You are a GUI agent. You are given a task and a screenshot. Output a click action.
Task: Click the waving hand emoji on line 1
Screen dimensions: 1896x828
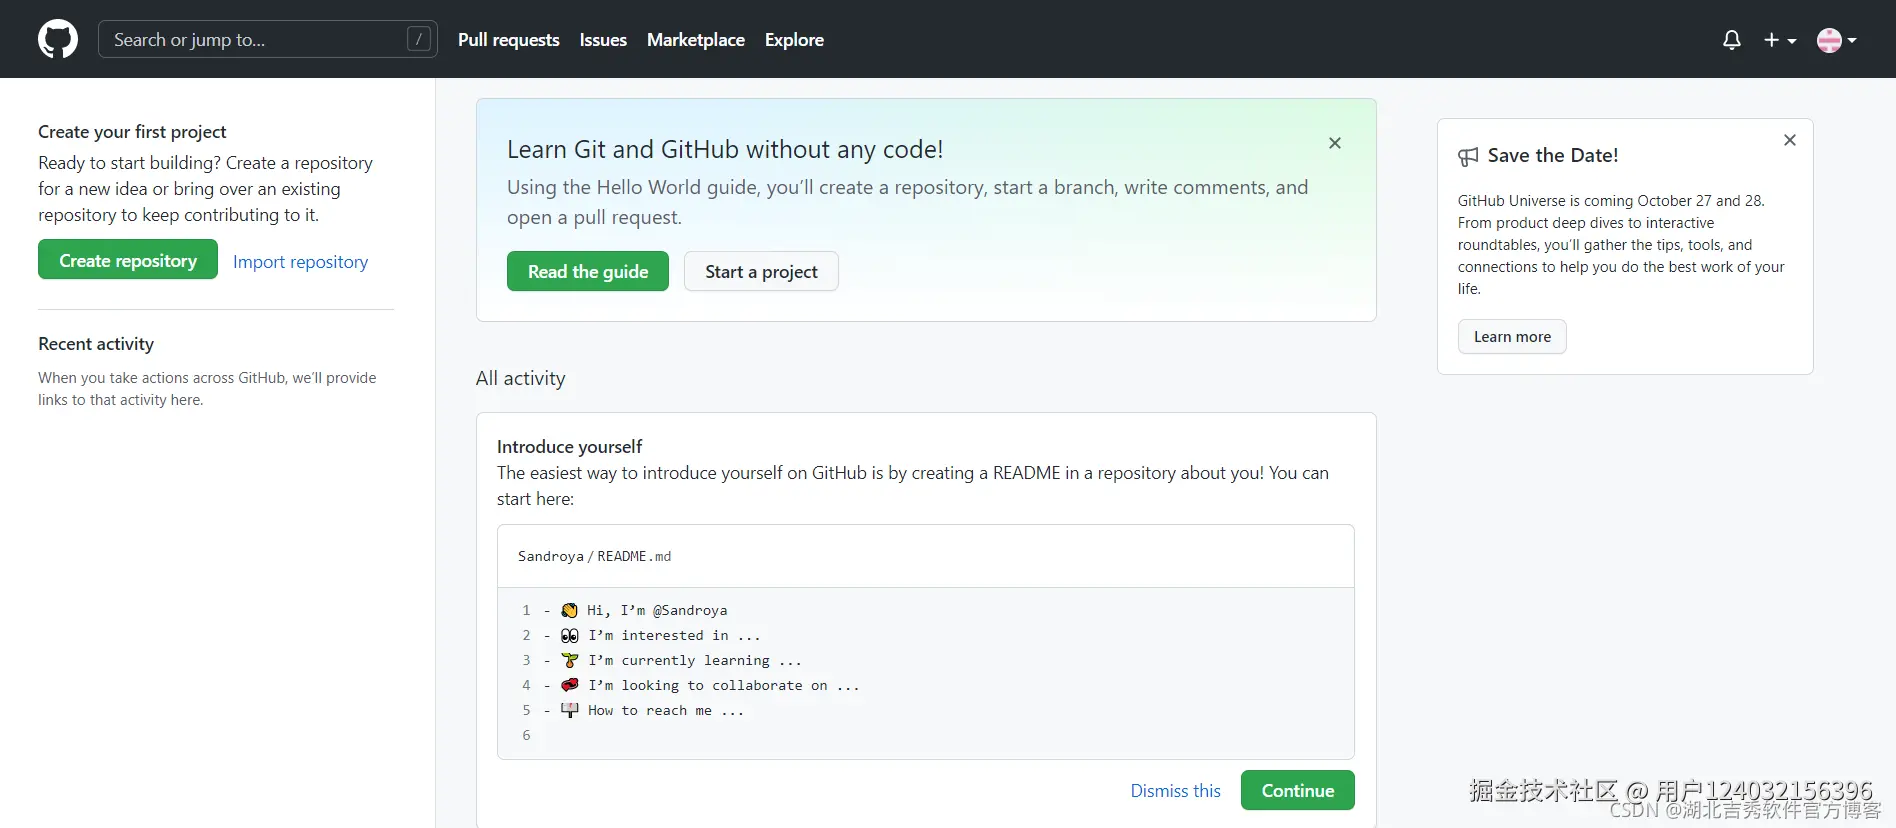point(570,610)
